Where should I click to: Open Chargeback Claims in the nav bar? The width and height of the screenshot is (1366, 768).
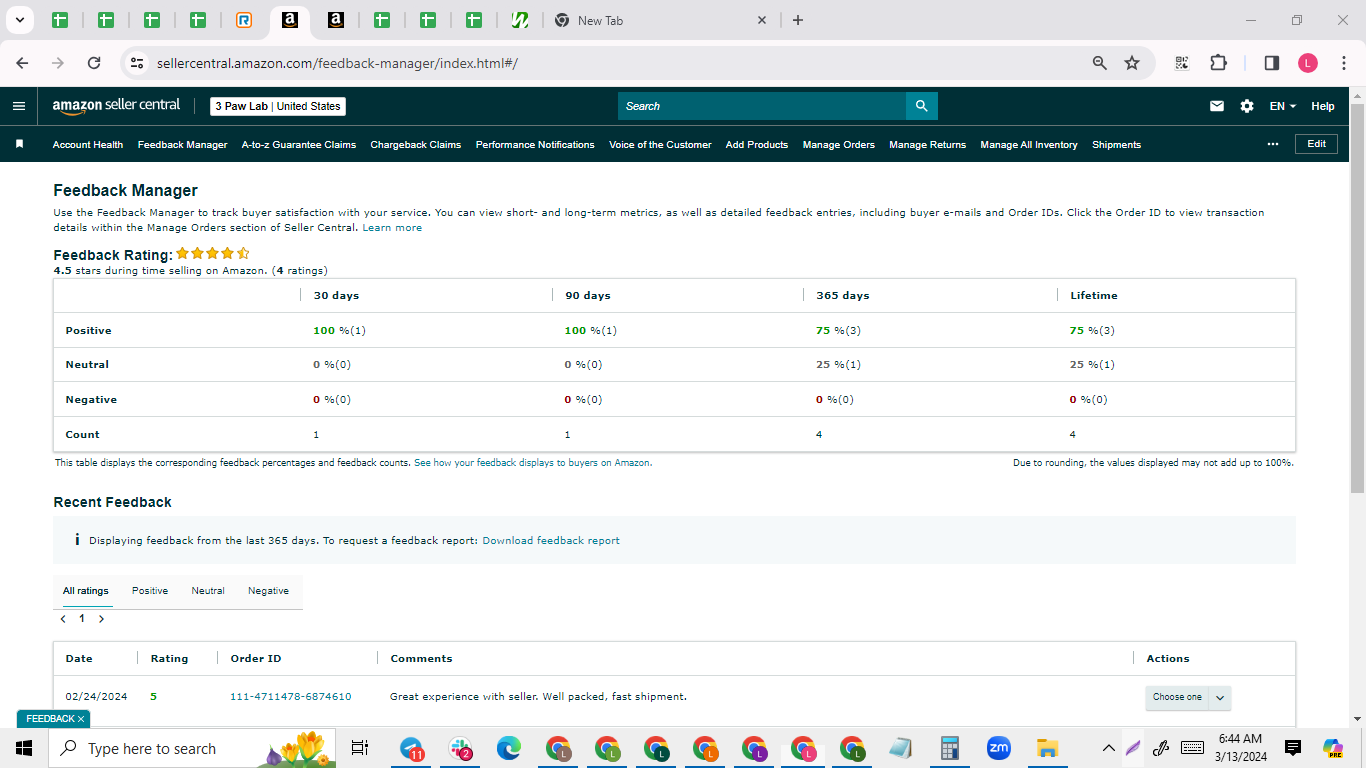(x=416, y=144)
